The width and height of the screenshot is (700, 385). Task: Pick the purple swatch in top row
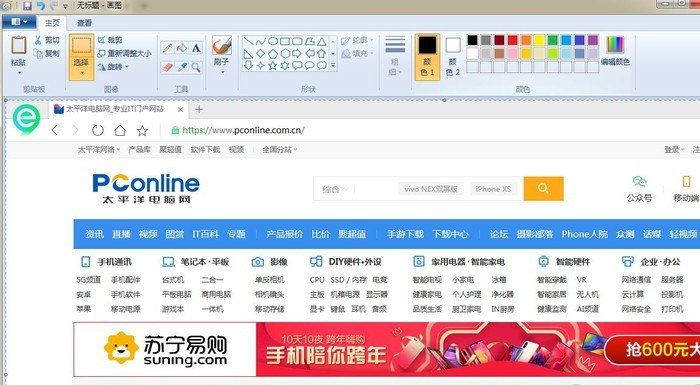(x=593, y=40)
